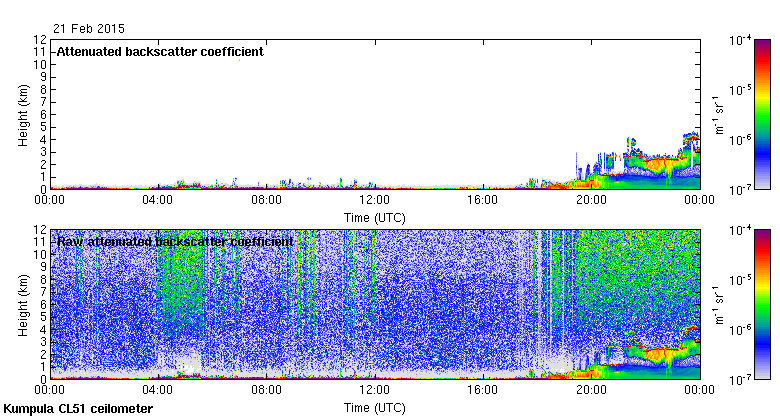Click the 04:00 tick on the top time axis

(158, 199)
